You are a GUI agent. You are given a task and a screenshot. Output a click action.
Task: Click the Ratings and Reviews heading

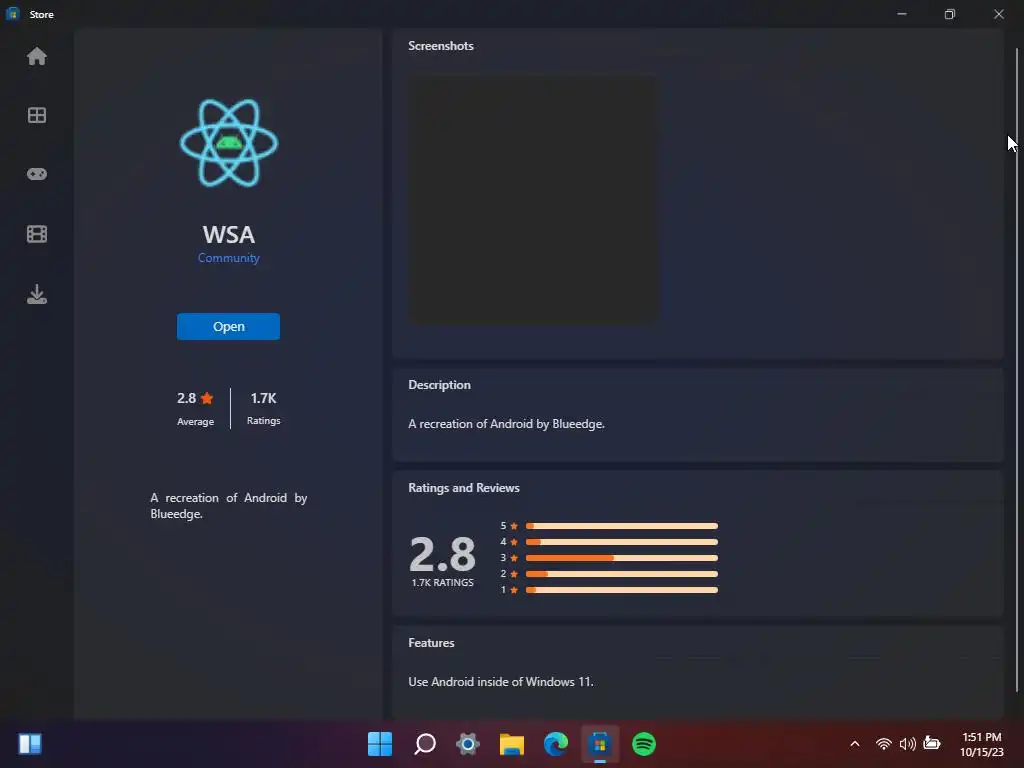pos(464,488)
